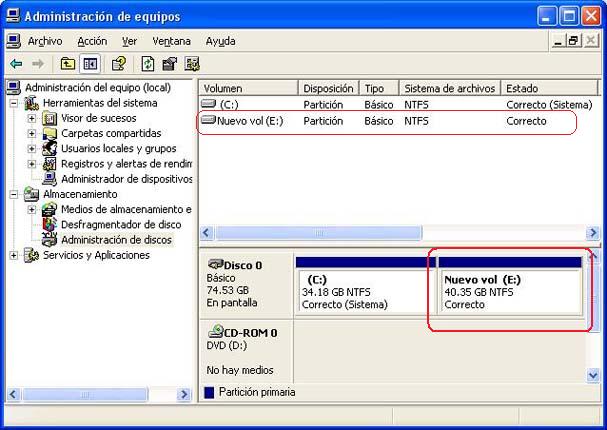Screen dimensions: 607x430
Task: Expand Registros y alertas de rendimiento node
Action: tap(32, 164)
